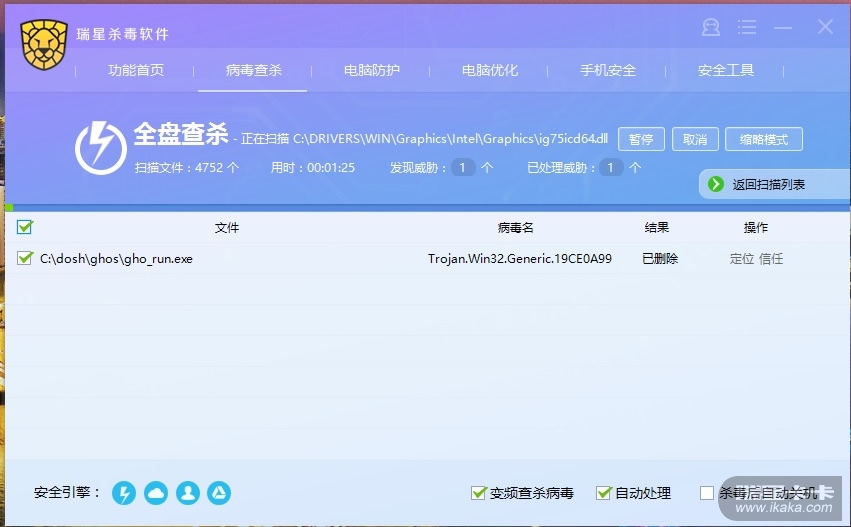Toggle the user-profile security engine
The height and width of the screenshot is (527, 851).
(x=188, y=493)
